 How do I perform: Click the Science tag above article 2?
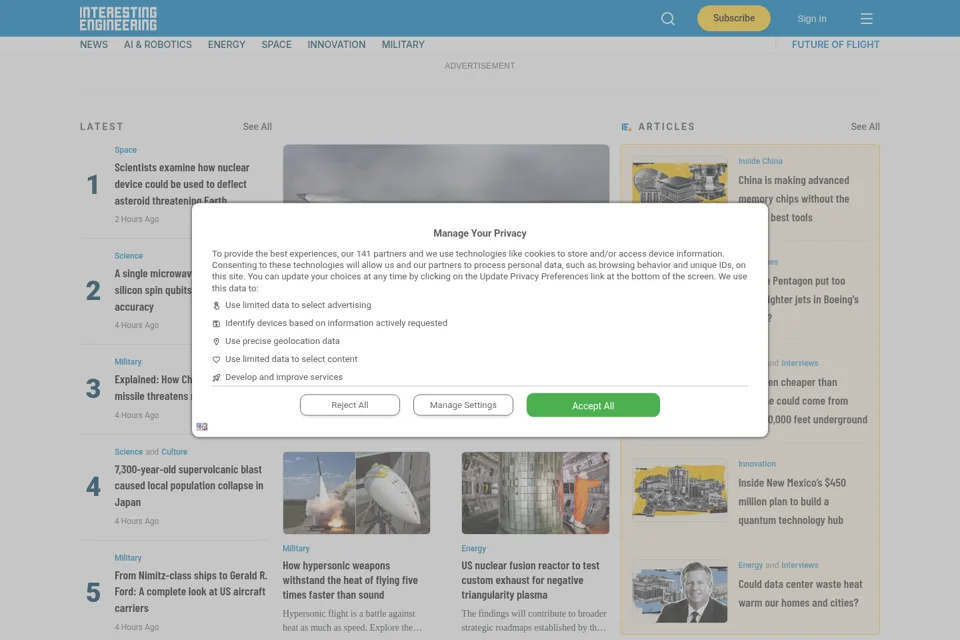(129, 256)
